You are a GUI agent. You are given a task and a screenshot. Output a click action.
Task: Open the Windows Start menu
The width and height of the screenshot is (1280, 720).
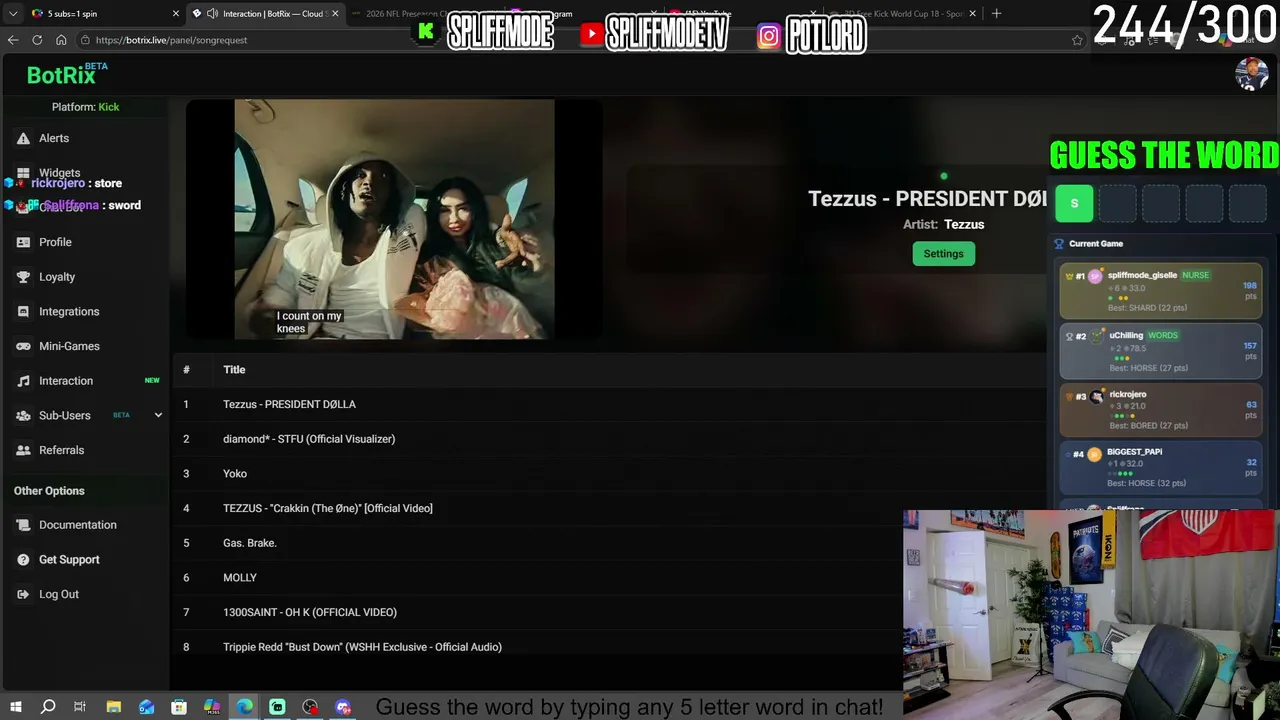(x=15, y=707)
